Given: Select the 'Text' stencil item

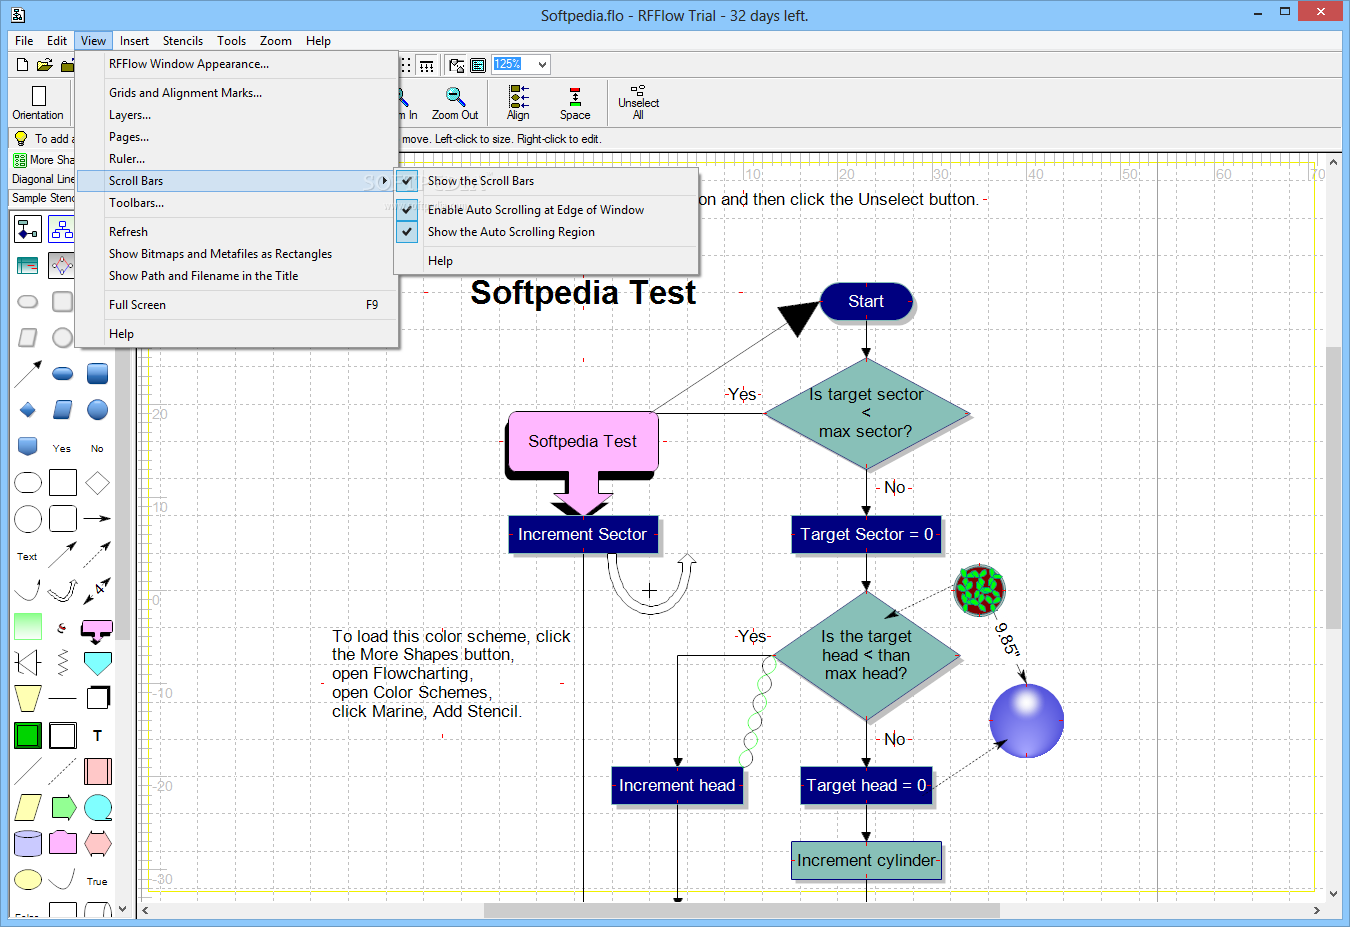Looking at the screenshot, I should (27, 556).
